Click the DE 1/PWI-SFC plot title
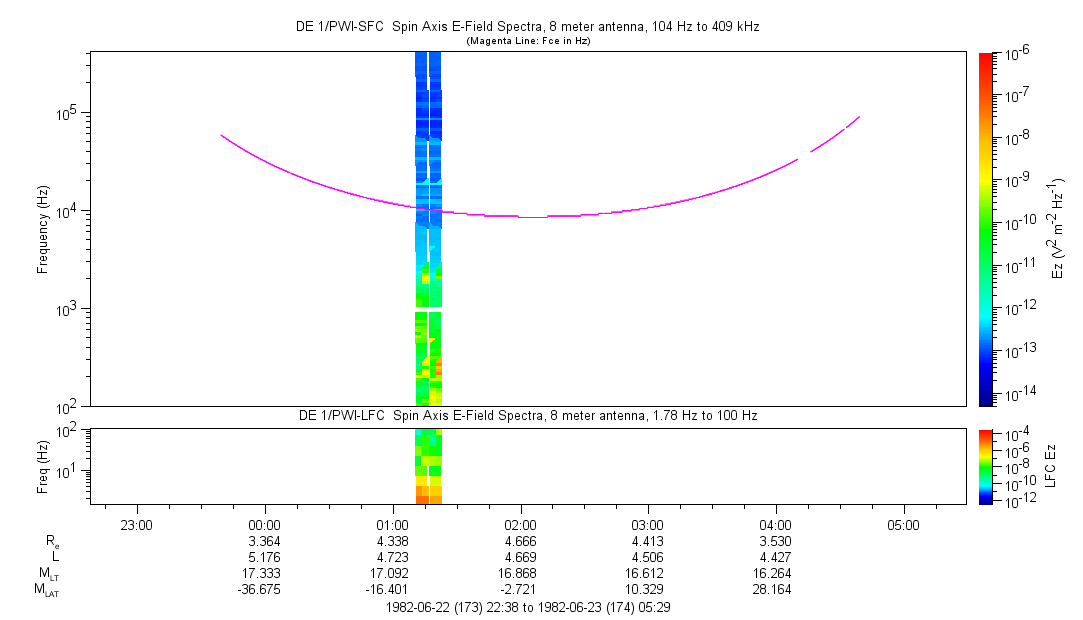The image size is (1083, 620). point(527,27)
